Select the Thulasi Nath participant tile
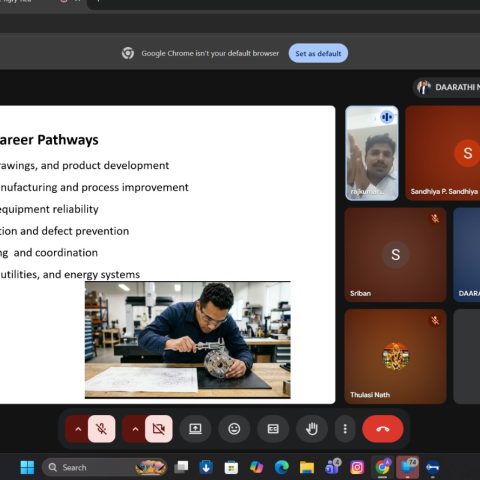The height and width of the screenshot is (480, 480). [x=396, y=356]
